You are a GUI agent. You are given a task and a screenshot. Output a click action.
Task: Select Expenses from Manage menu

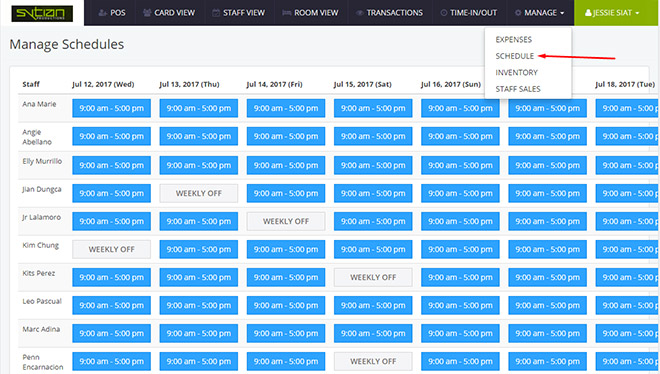[514, 40]
